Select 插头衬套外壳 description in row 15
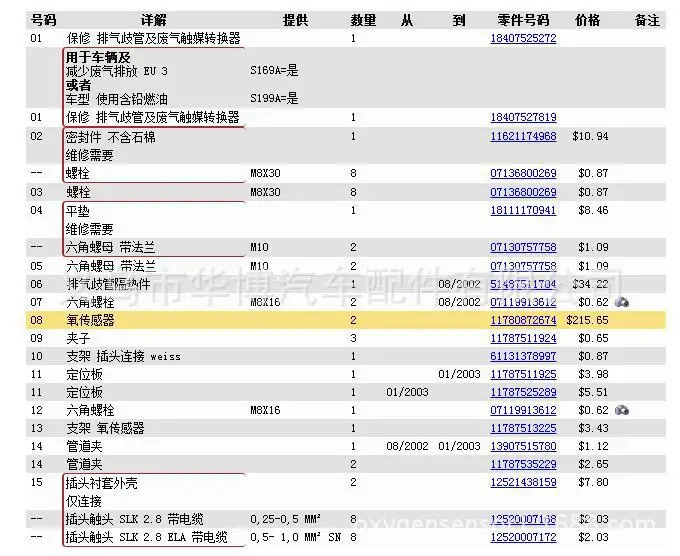 101,483
